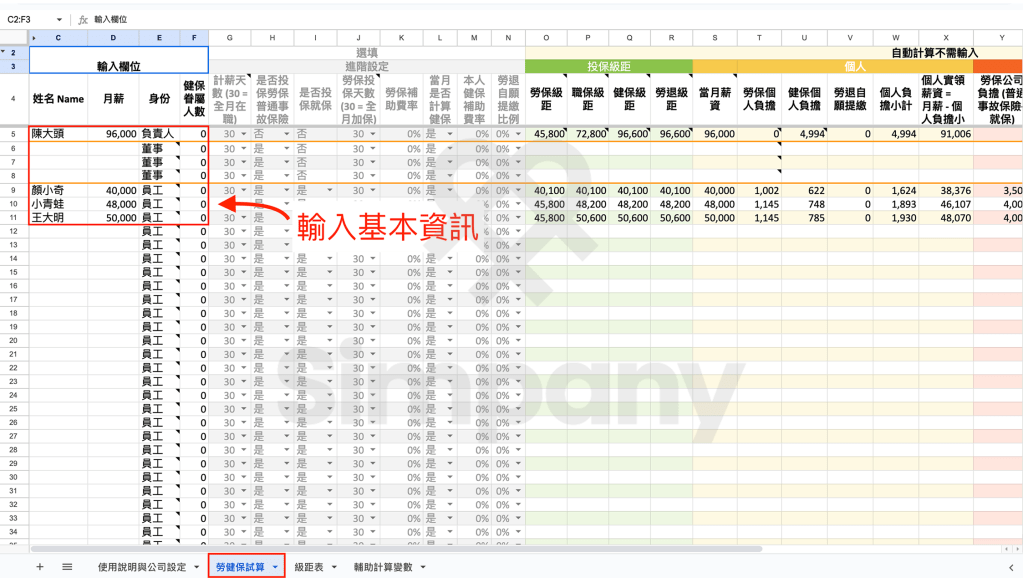1023x578 pixels.
Task: Switch to the 使用說明與公司設定 sheet tab
Action: (x=140, y=565)
